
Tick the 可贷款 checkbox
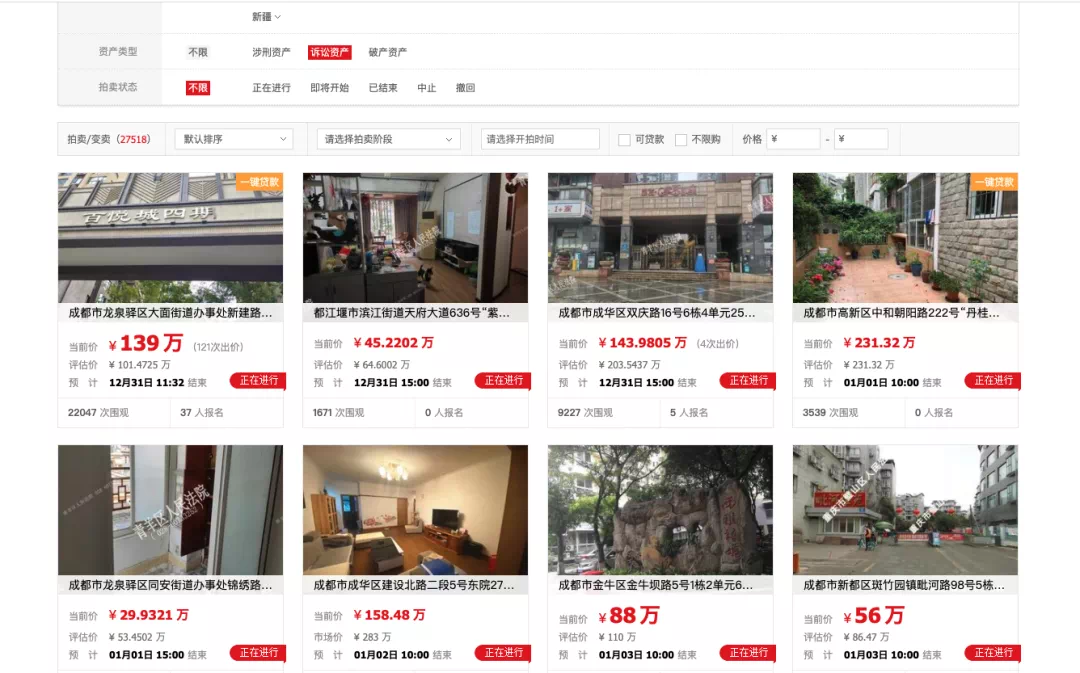(x=624, y=140)
